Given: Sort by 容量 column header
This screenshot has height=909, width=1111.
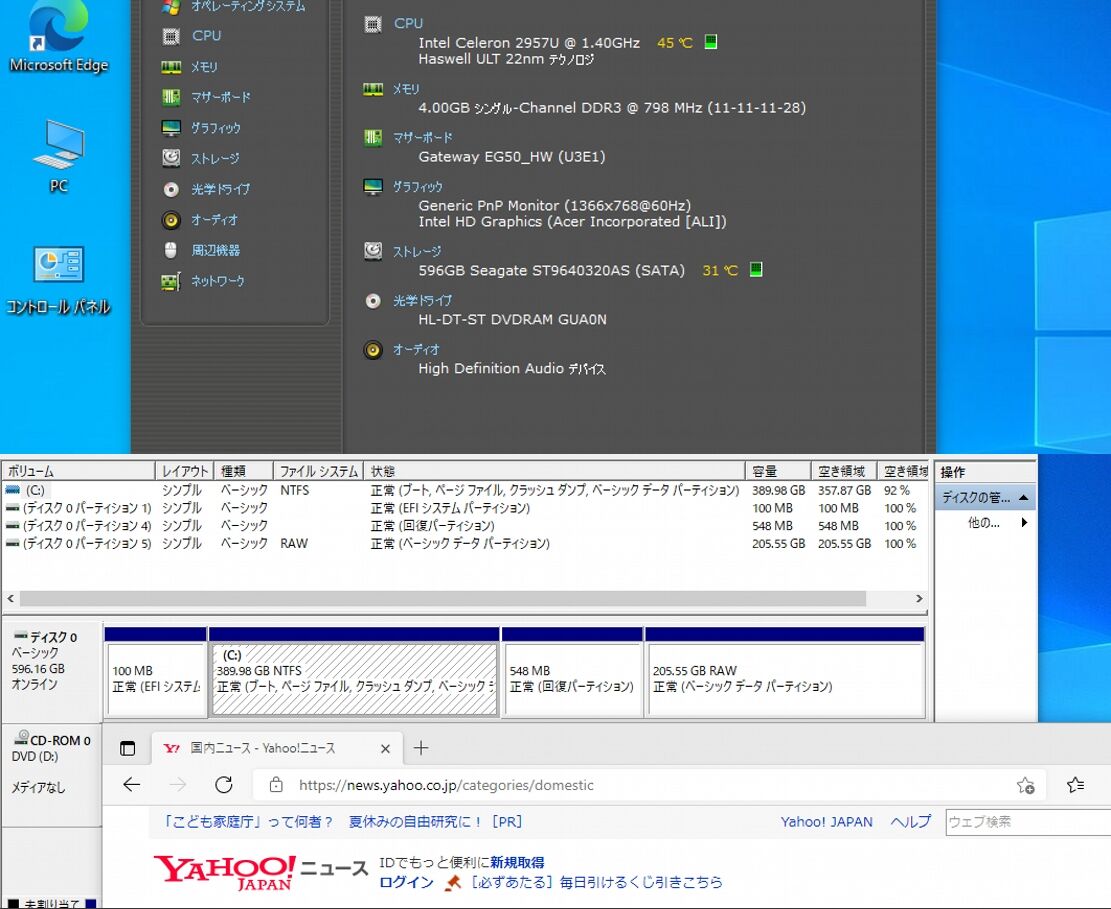Looking at the screenshot, I should coord(778,471).
